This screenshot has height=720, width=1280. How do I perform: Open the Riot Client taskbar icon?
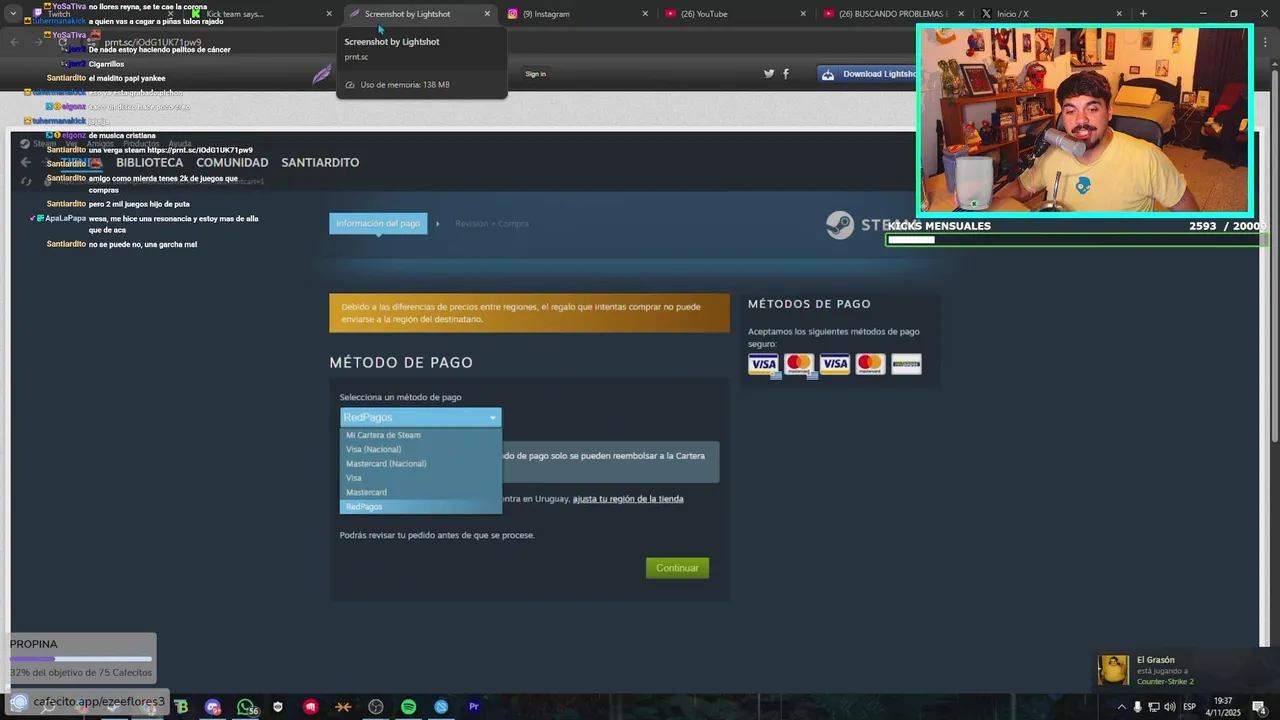pyautogui.click(x=311, y=707)
